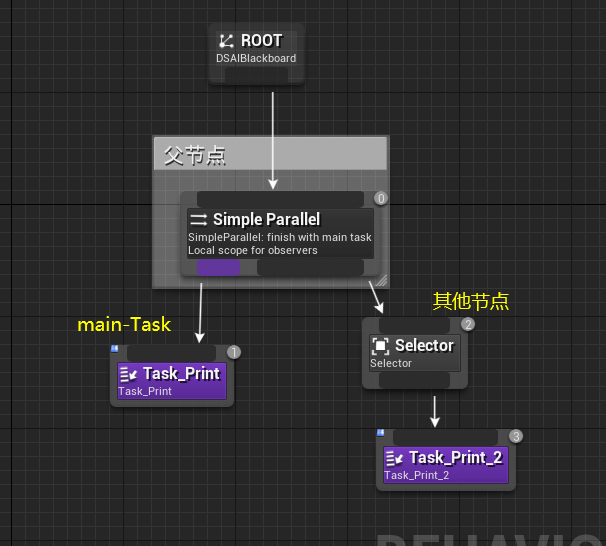Viewport: 606px width, 546px height.
Task: Click 'Local scope for observers' text
Action: [253, 250]
